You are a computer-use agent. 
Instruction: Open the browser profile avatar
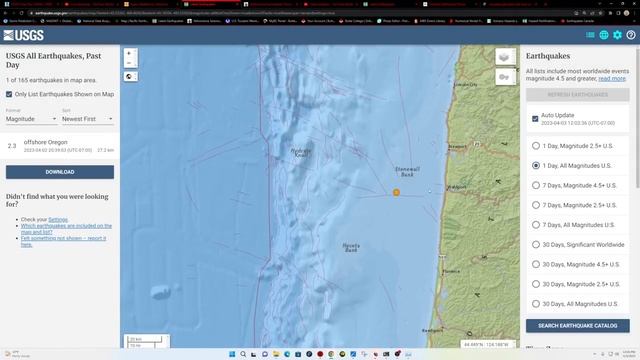coord(626,13)
